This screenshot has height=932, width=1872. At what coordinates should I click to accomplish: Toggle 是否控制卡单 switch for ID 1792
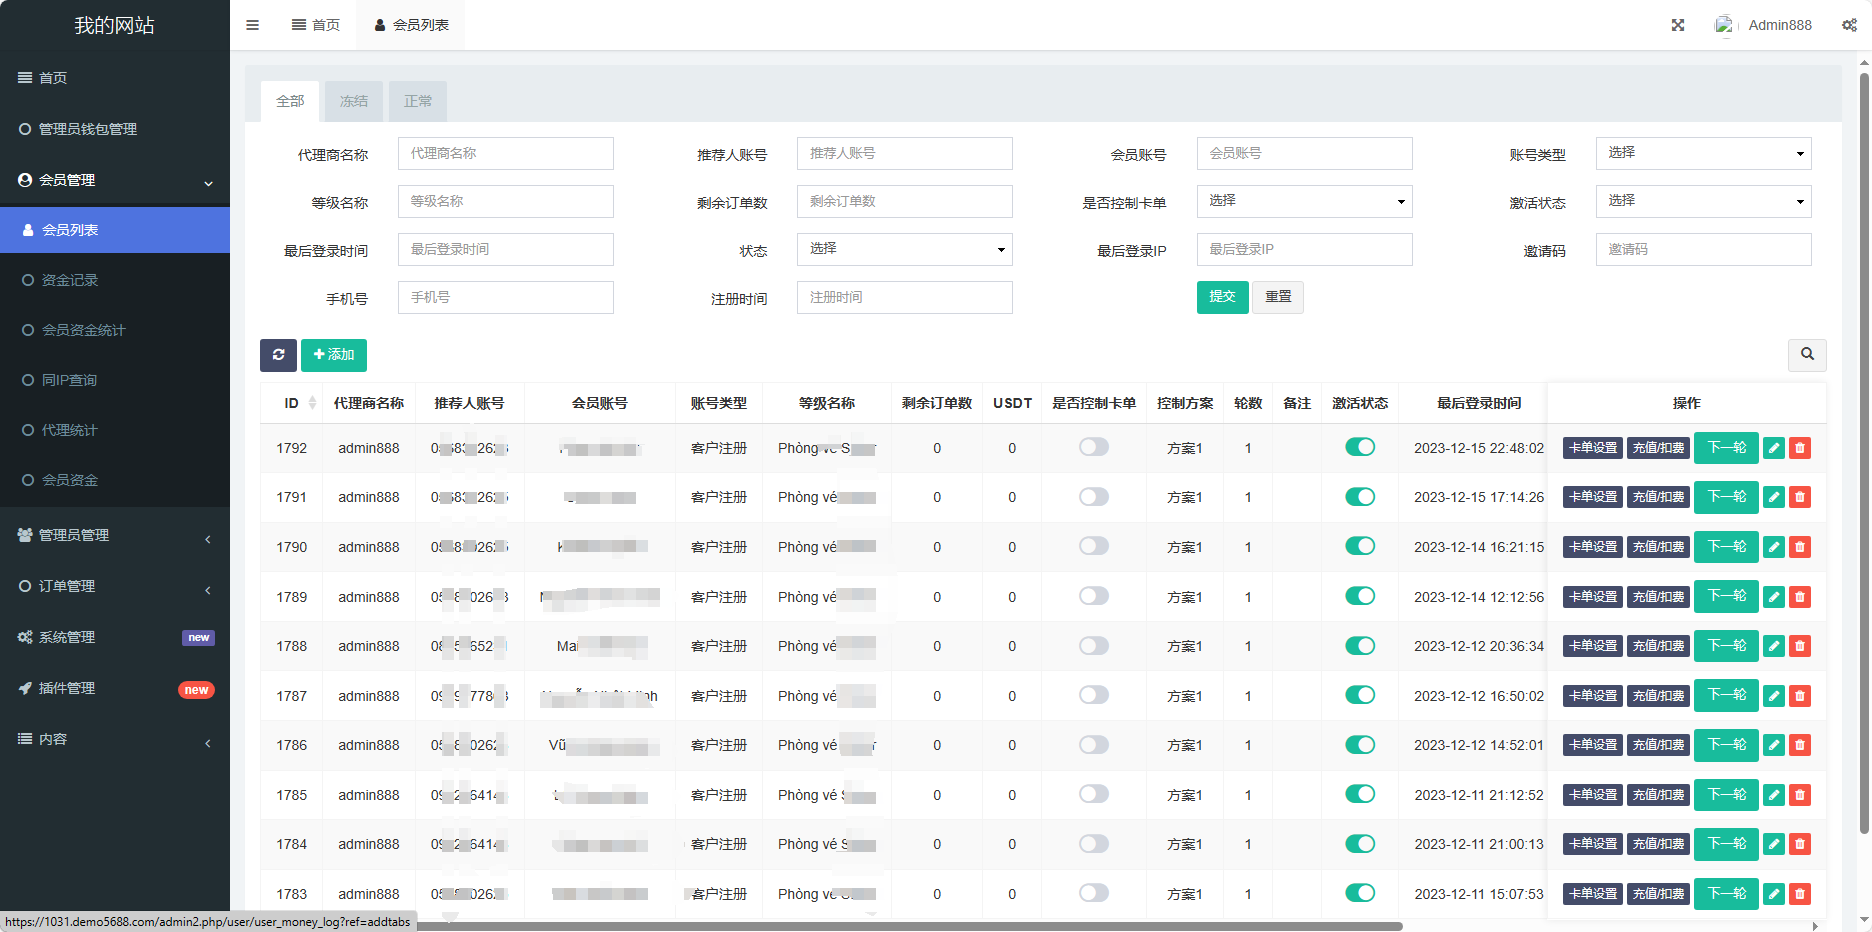click(1093, 447)
